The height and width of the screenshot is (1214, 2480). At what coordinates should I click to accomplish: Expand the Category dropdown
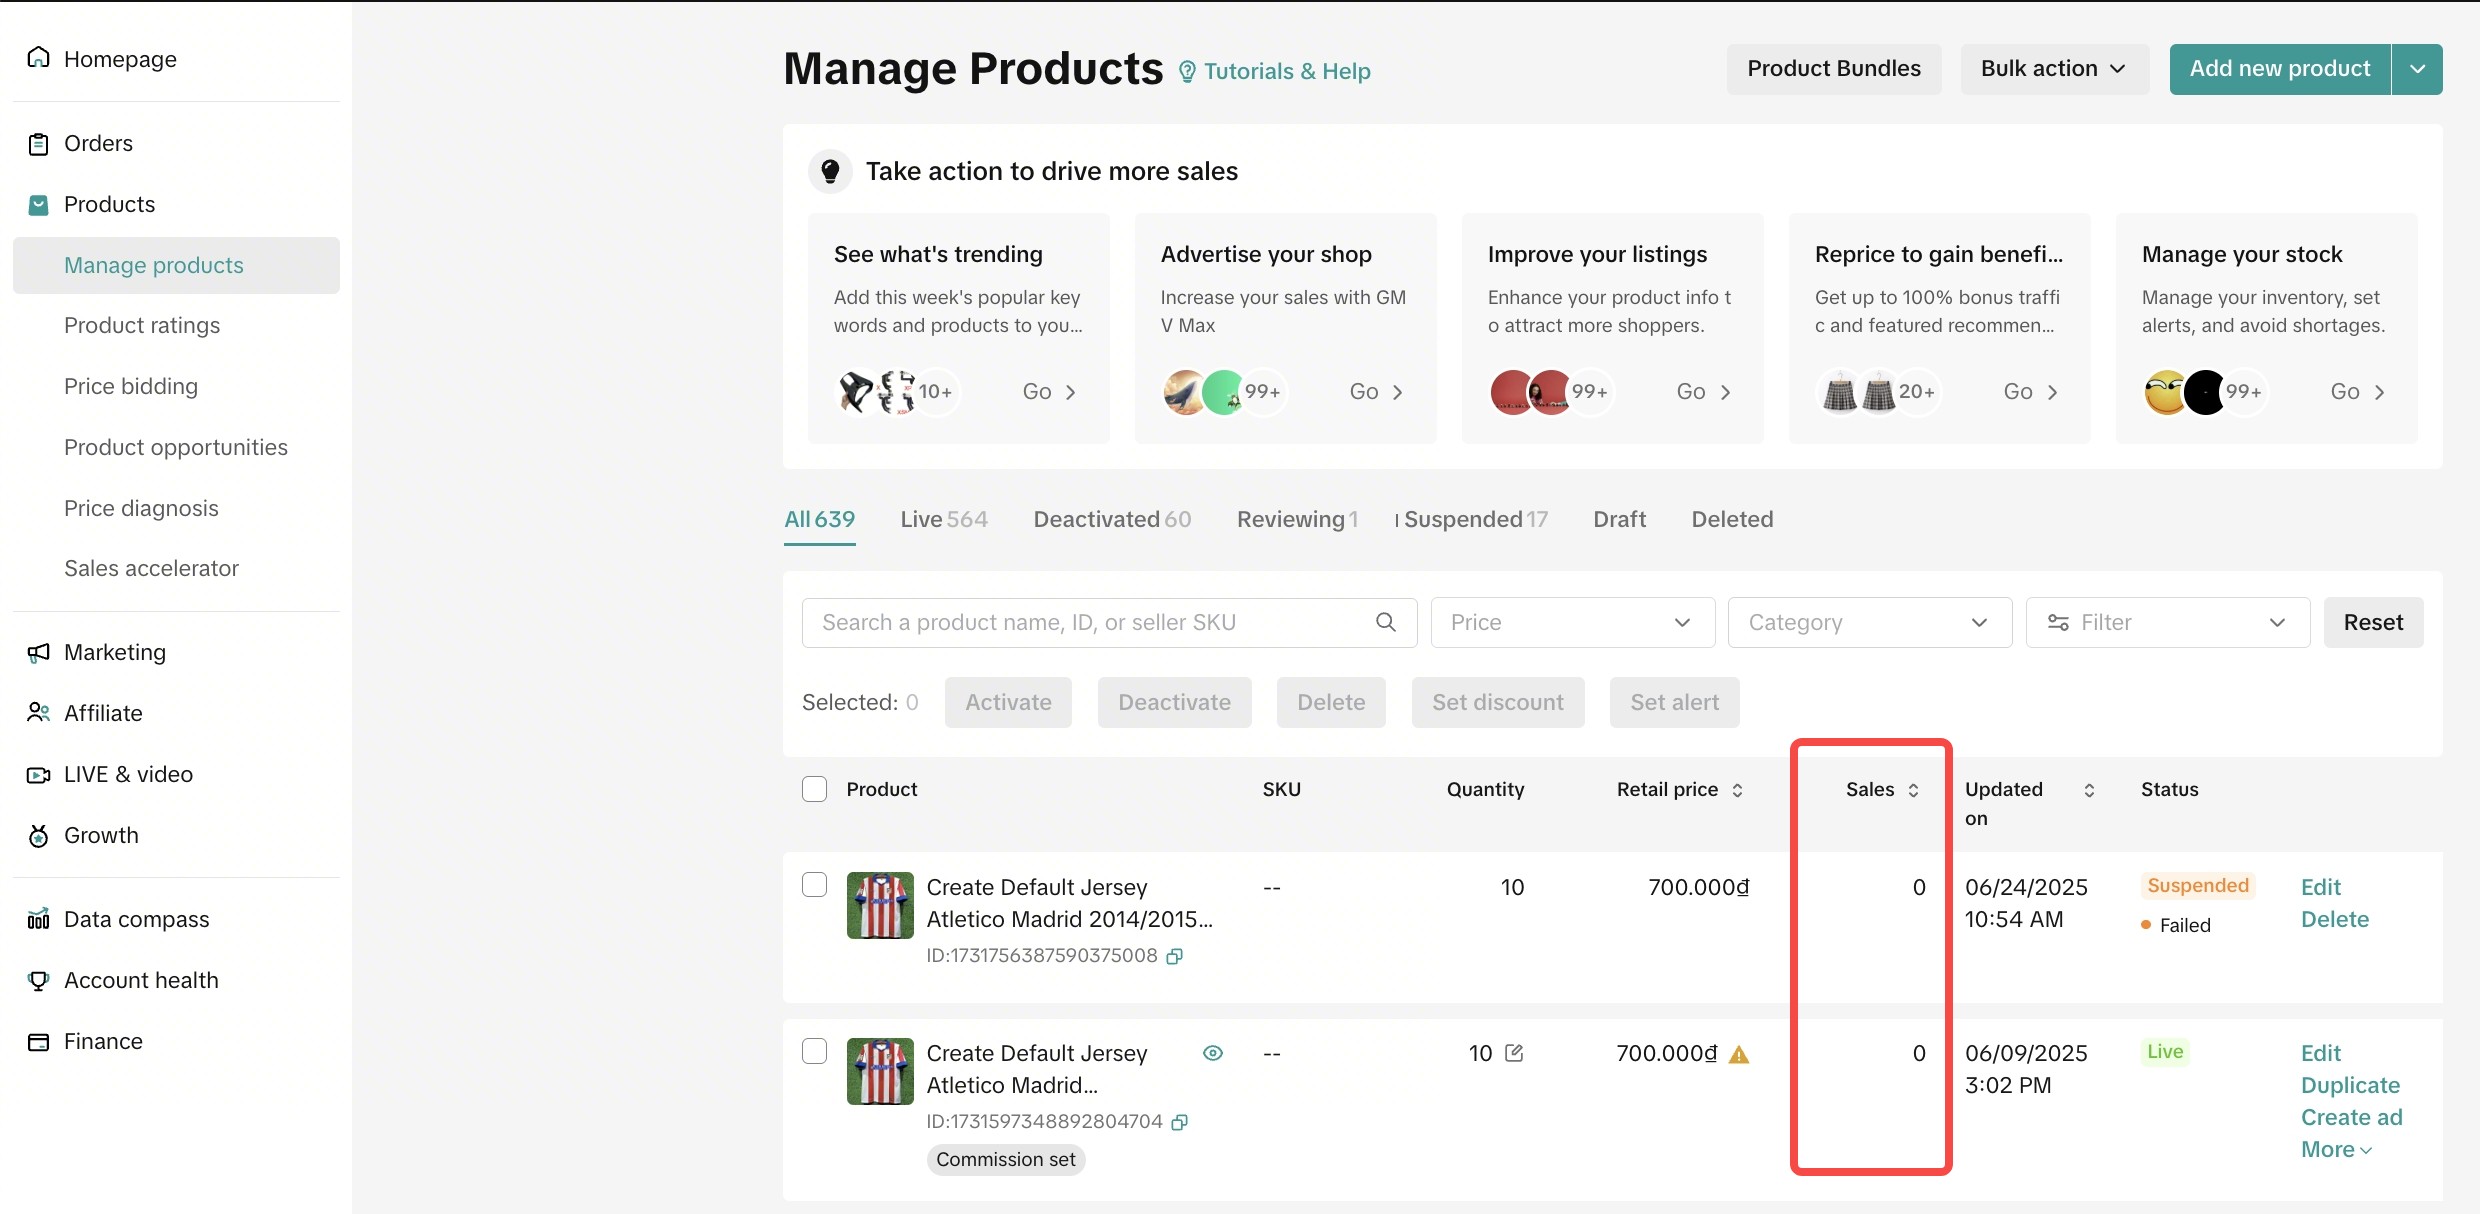[1869, 622]
